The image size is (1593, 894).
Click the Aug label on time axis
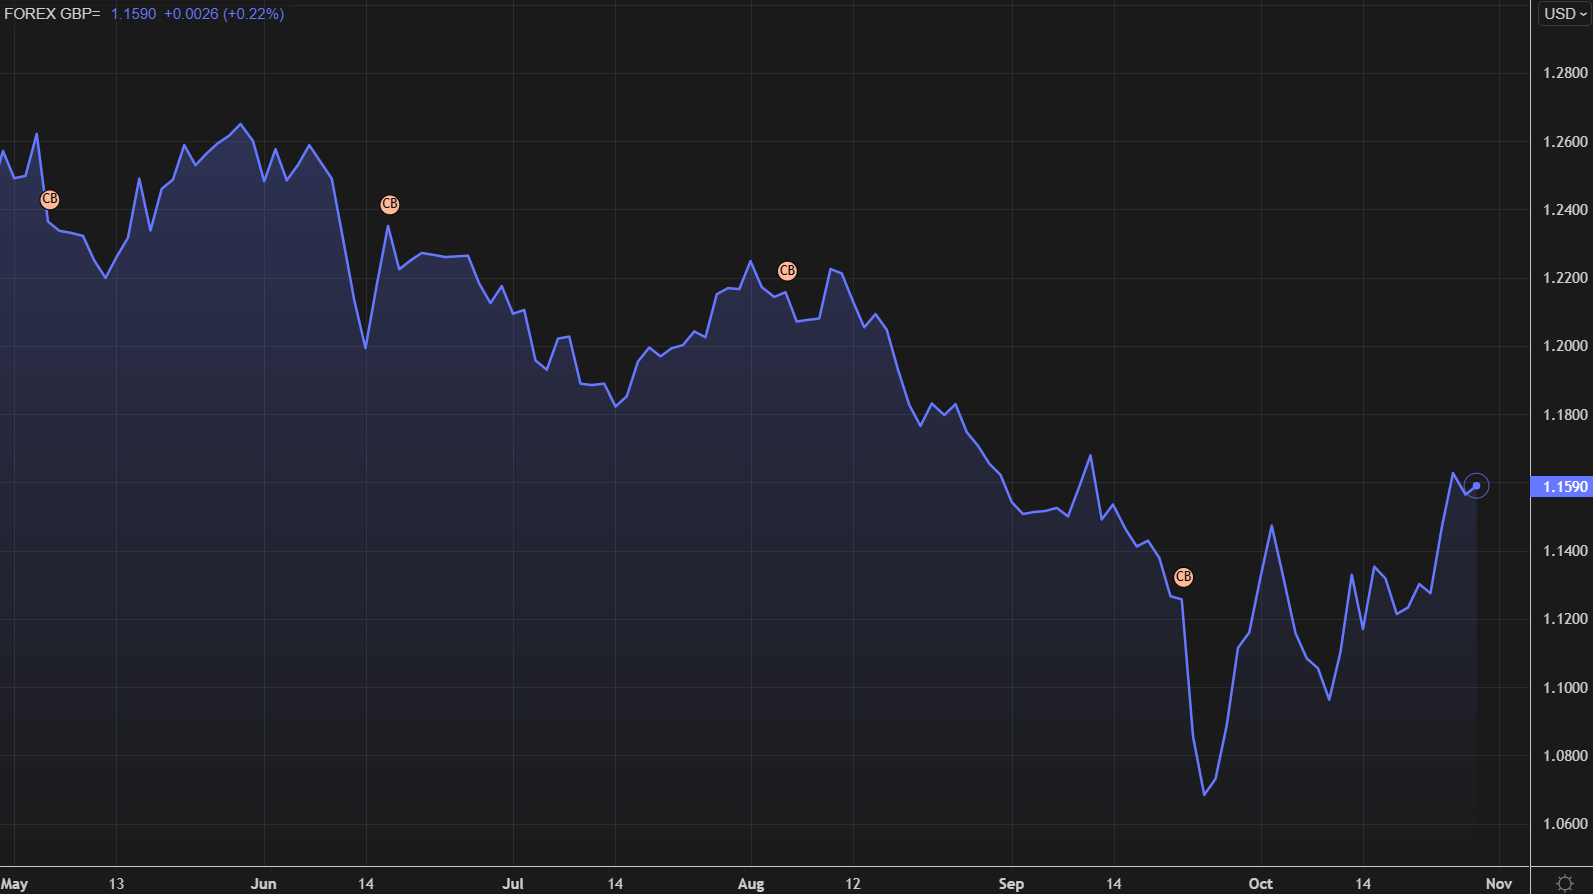751,884
